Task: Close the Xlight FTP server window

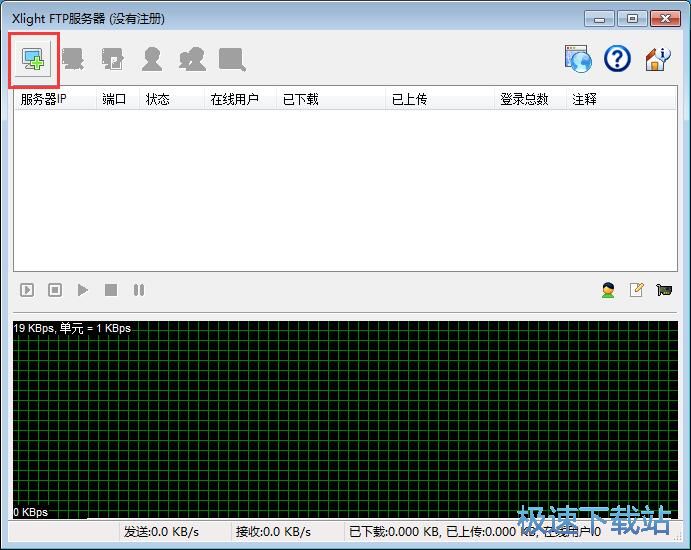Action: [x=665, y=19]
